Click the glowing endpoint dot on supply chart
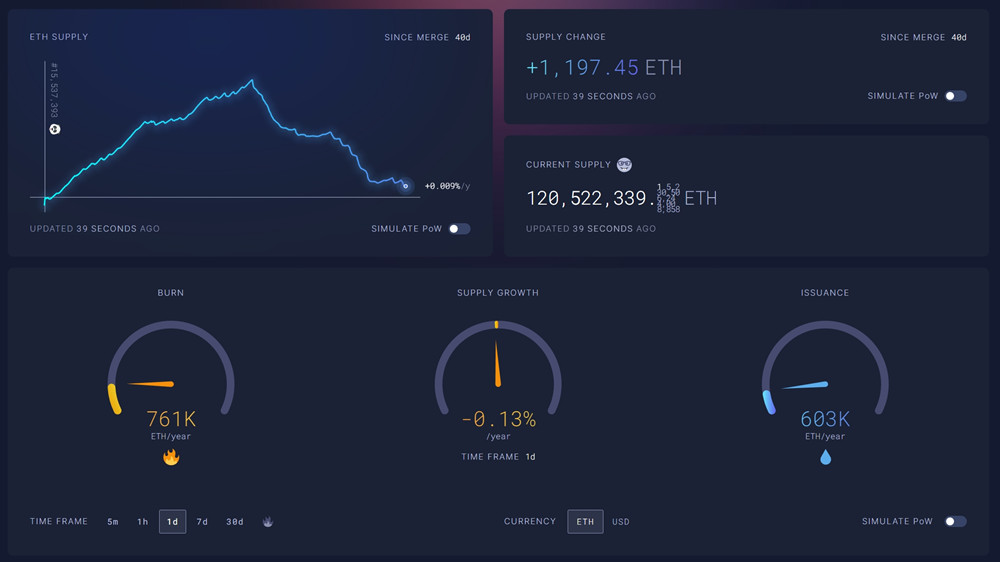This screenshot has width=1000, height=562. pyautogui.click(x=405, y=185)
